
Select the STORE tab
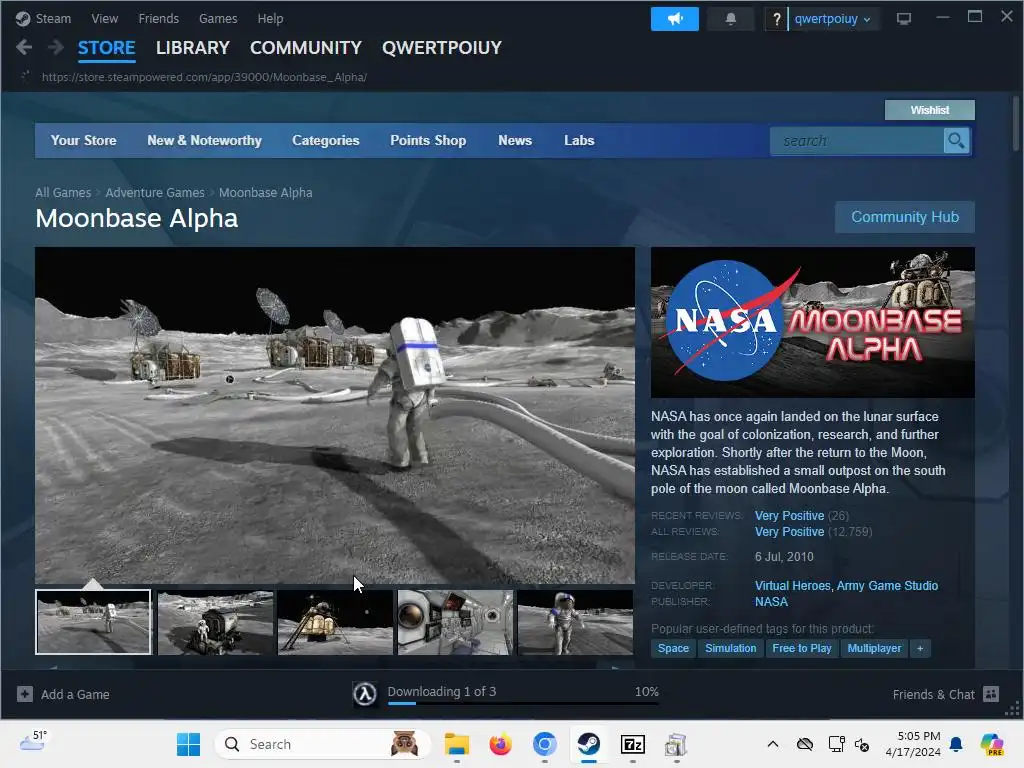106,48
